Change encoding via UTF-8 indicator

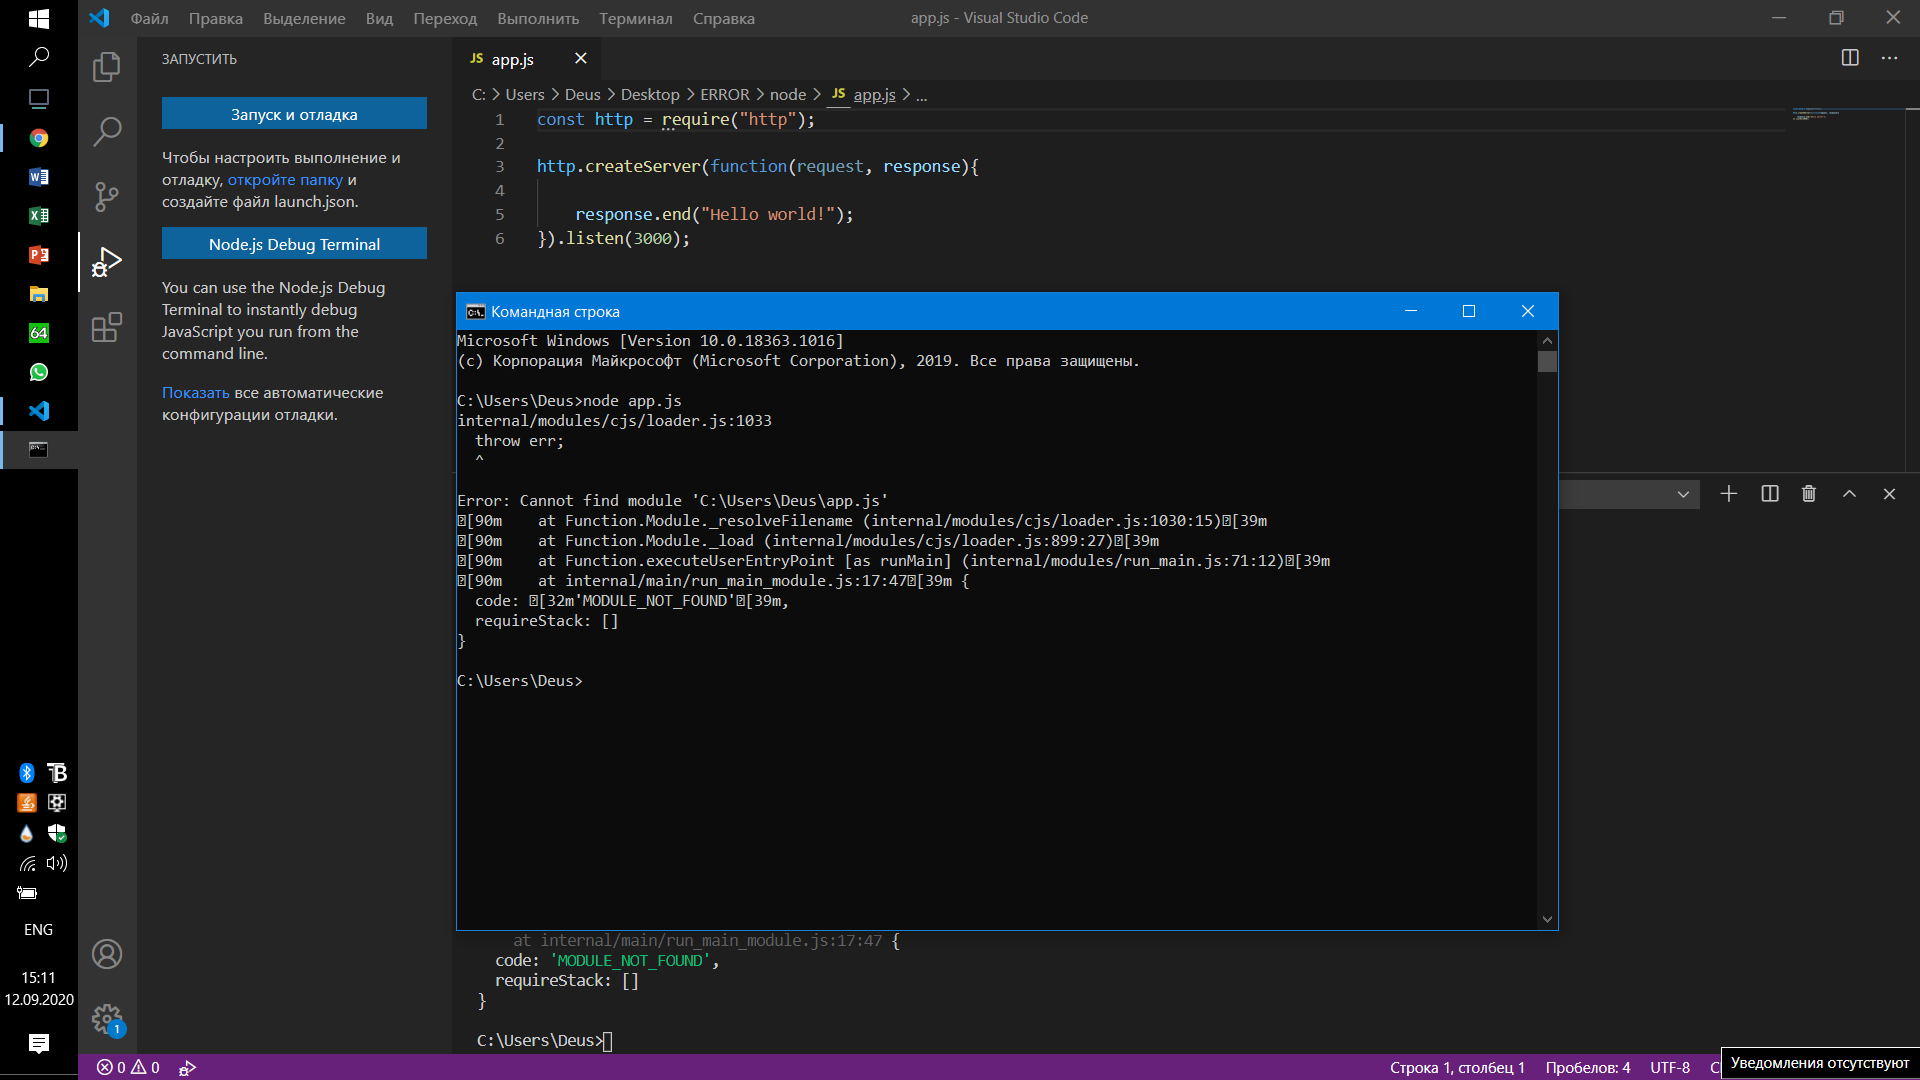pyautogui.click(x=1670, y=1068)
